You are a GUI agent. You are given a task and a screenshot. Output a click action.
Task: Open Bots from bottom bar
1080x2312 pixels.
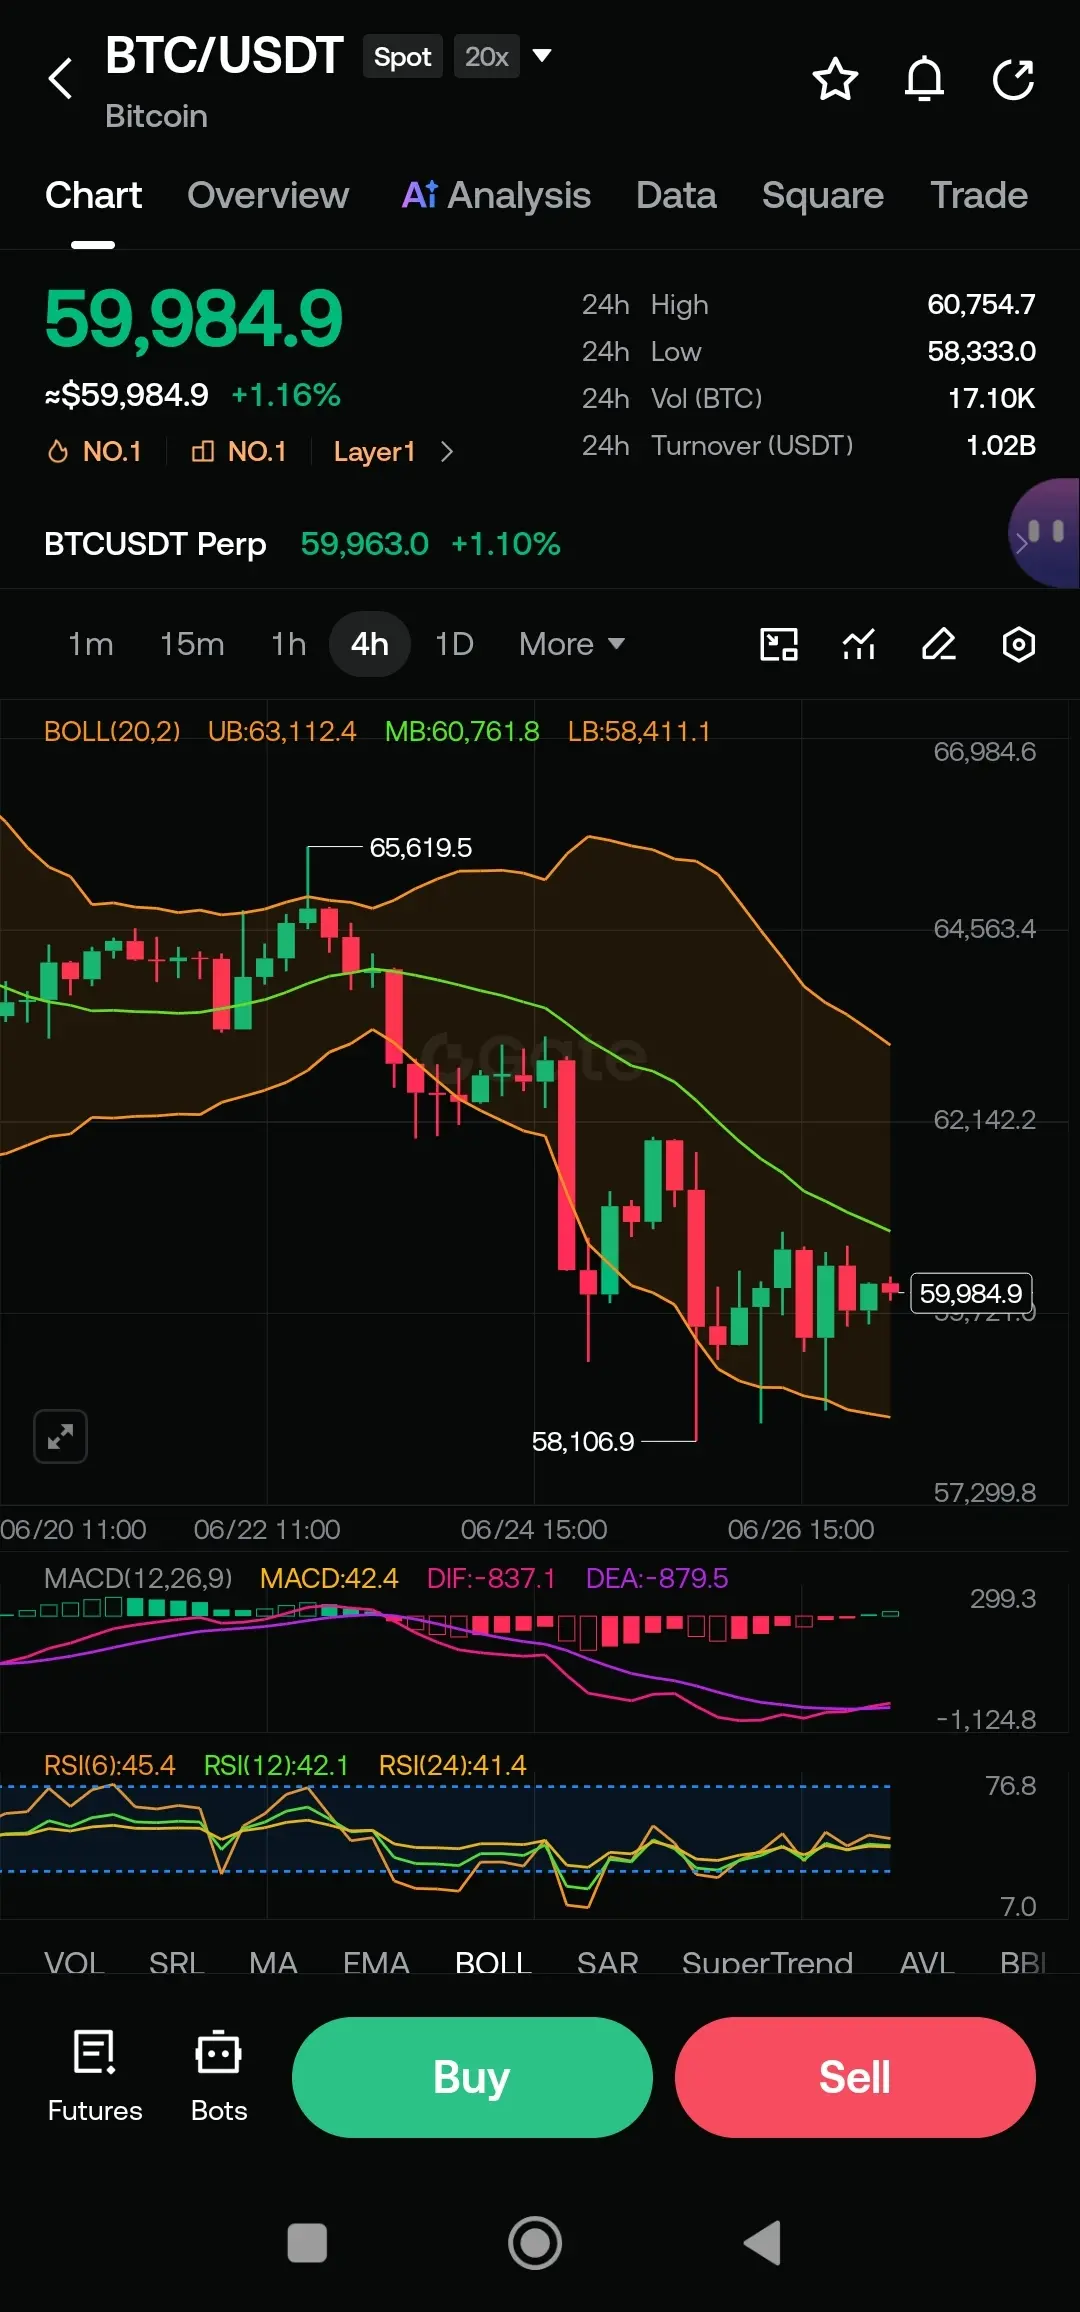tap(219, 2076)
